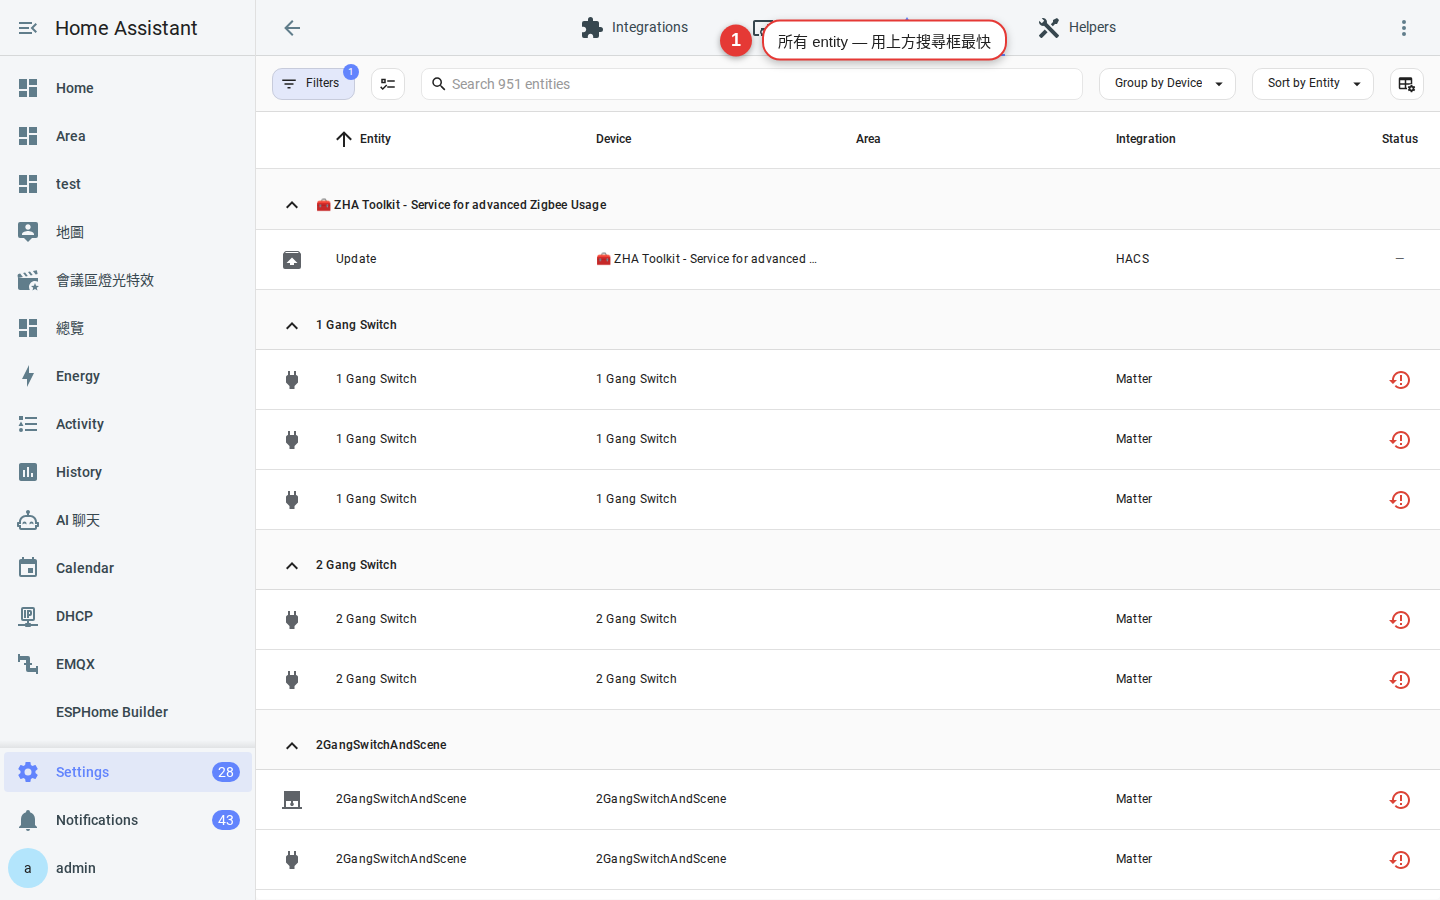Open the Sort by Entity dropdown
The width and height of the screenshot is (1440, 900).
point(1313,84)
